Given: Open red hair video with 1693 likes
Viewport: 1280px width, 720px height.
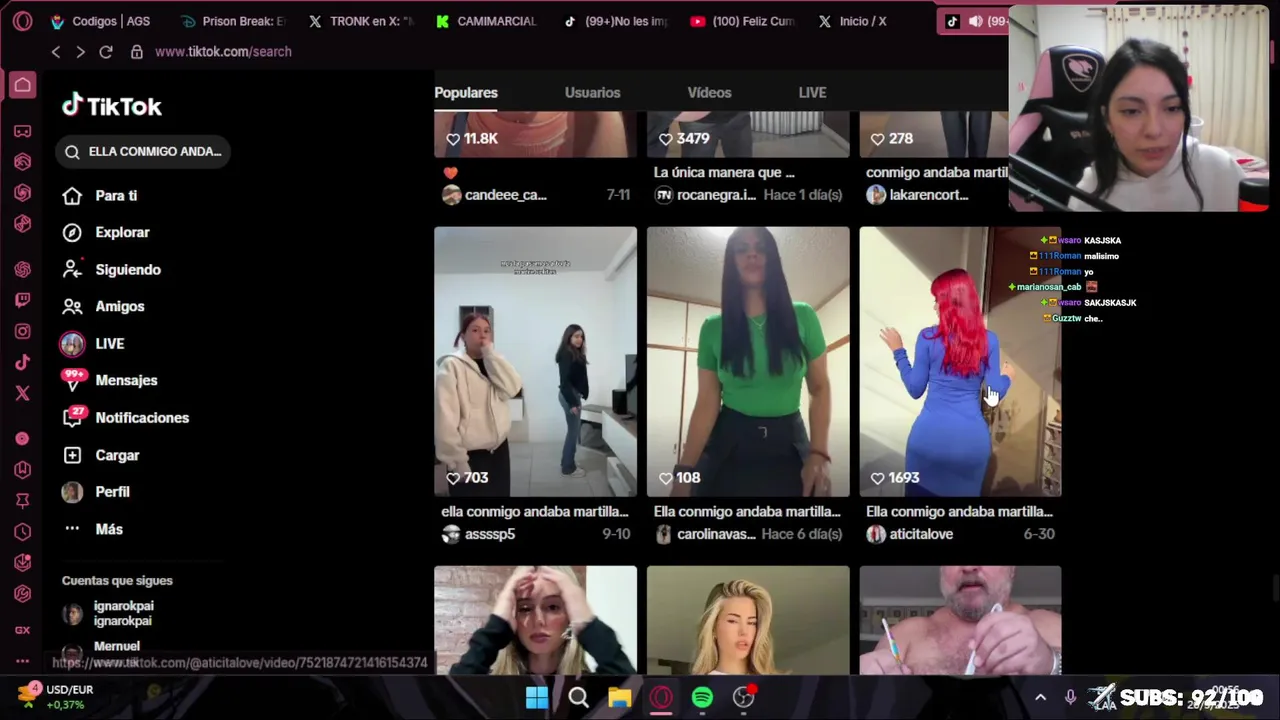Looking at the screenshot, I should (960, 361).
